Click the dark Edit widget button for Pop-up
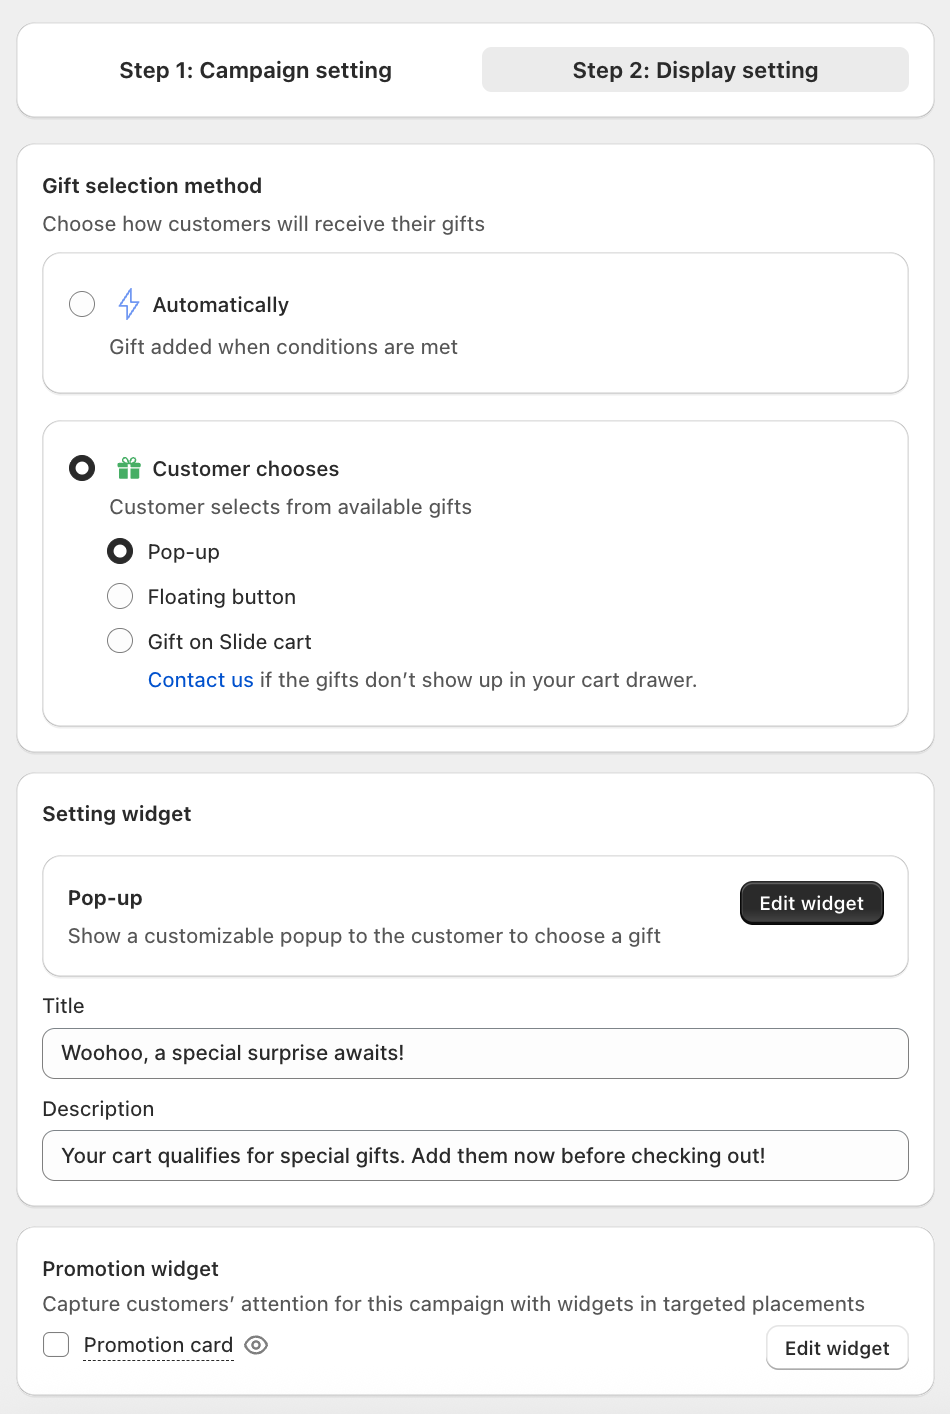 click(x=811, y=903)
